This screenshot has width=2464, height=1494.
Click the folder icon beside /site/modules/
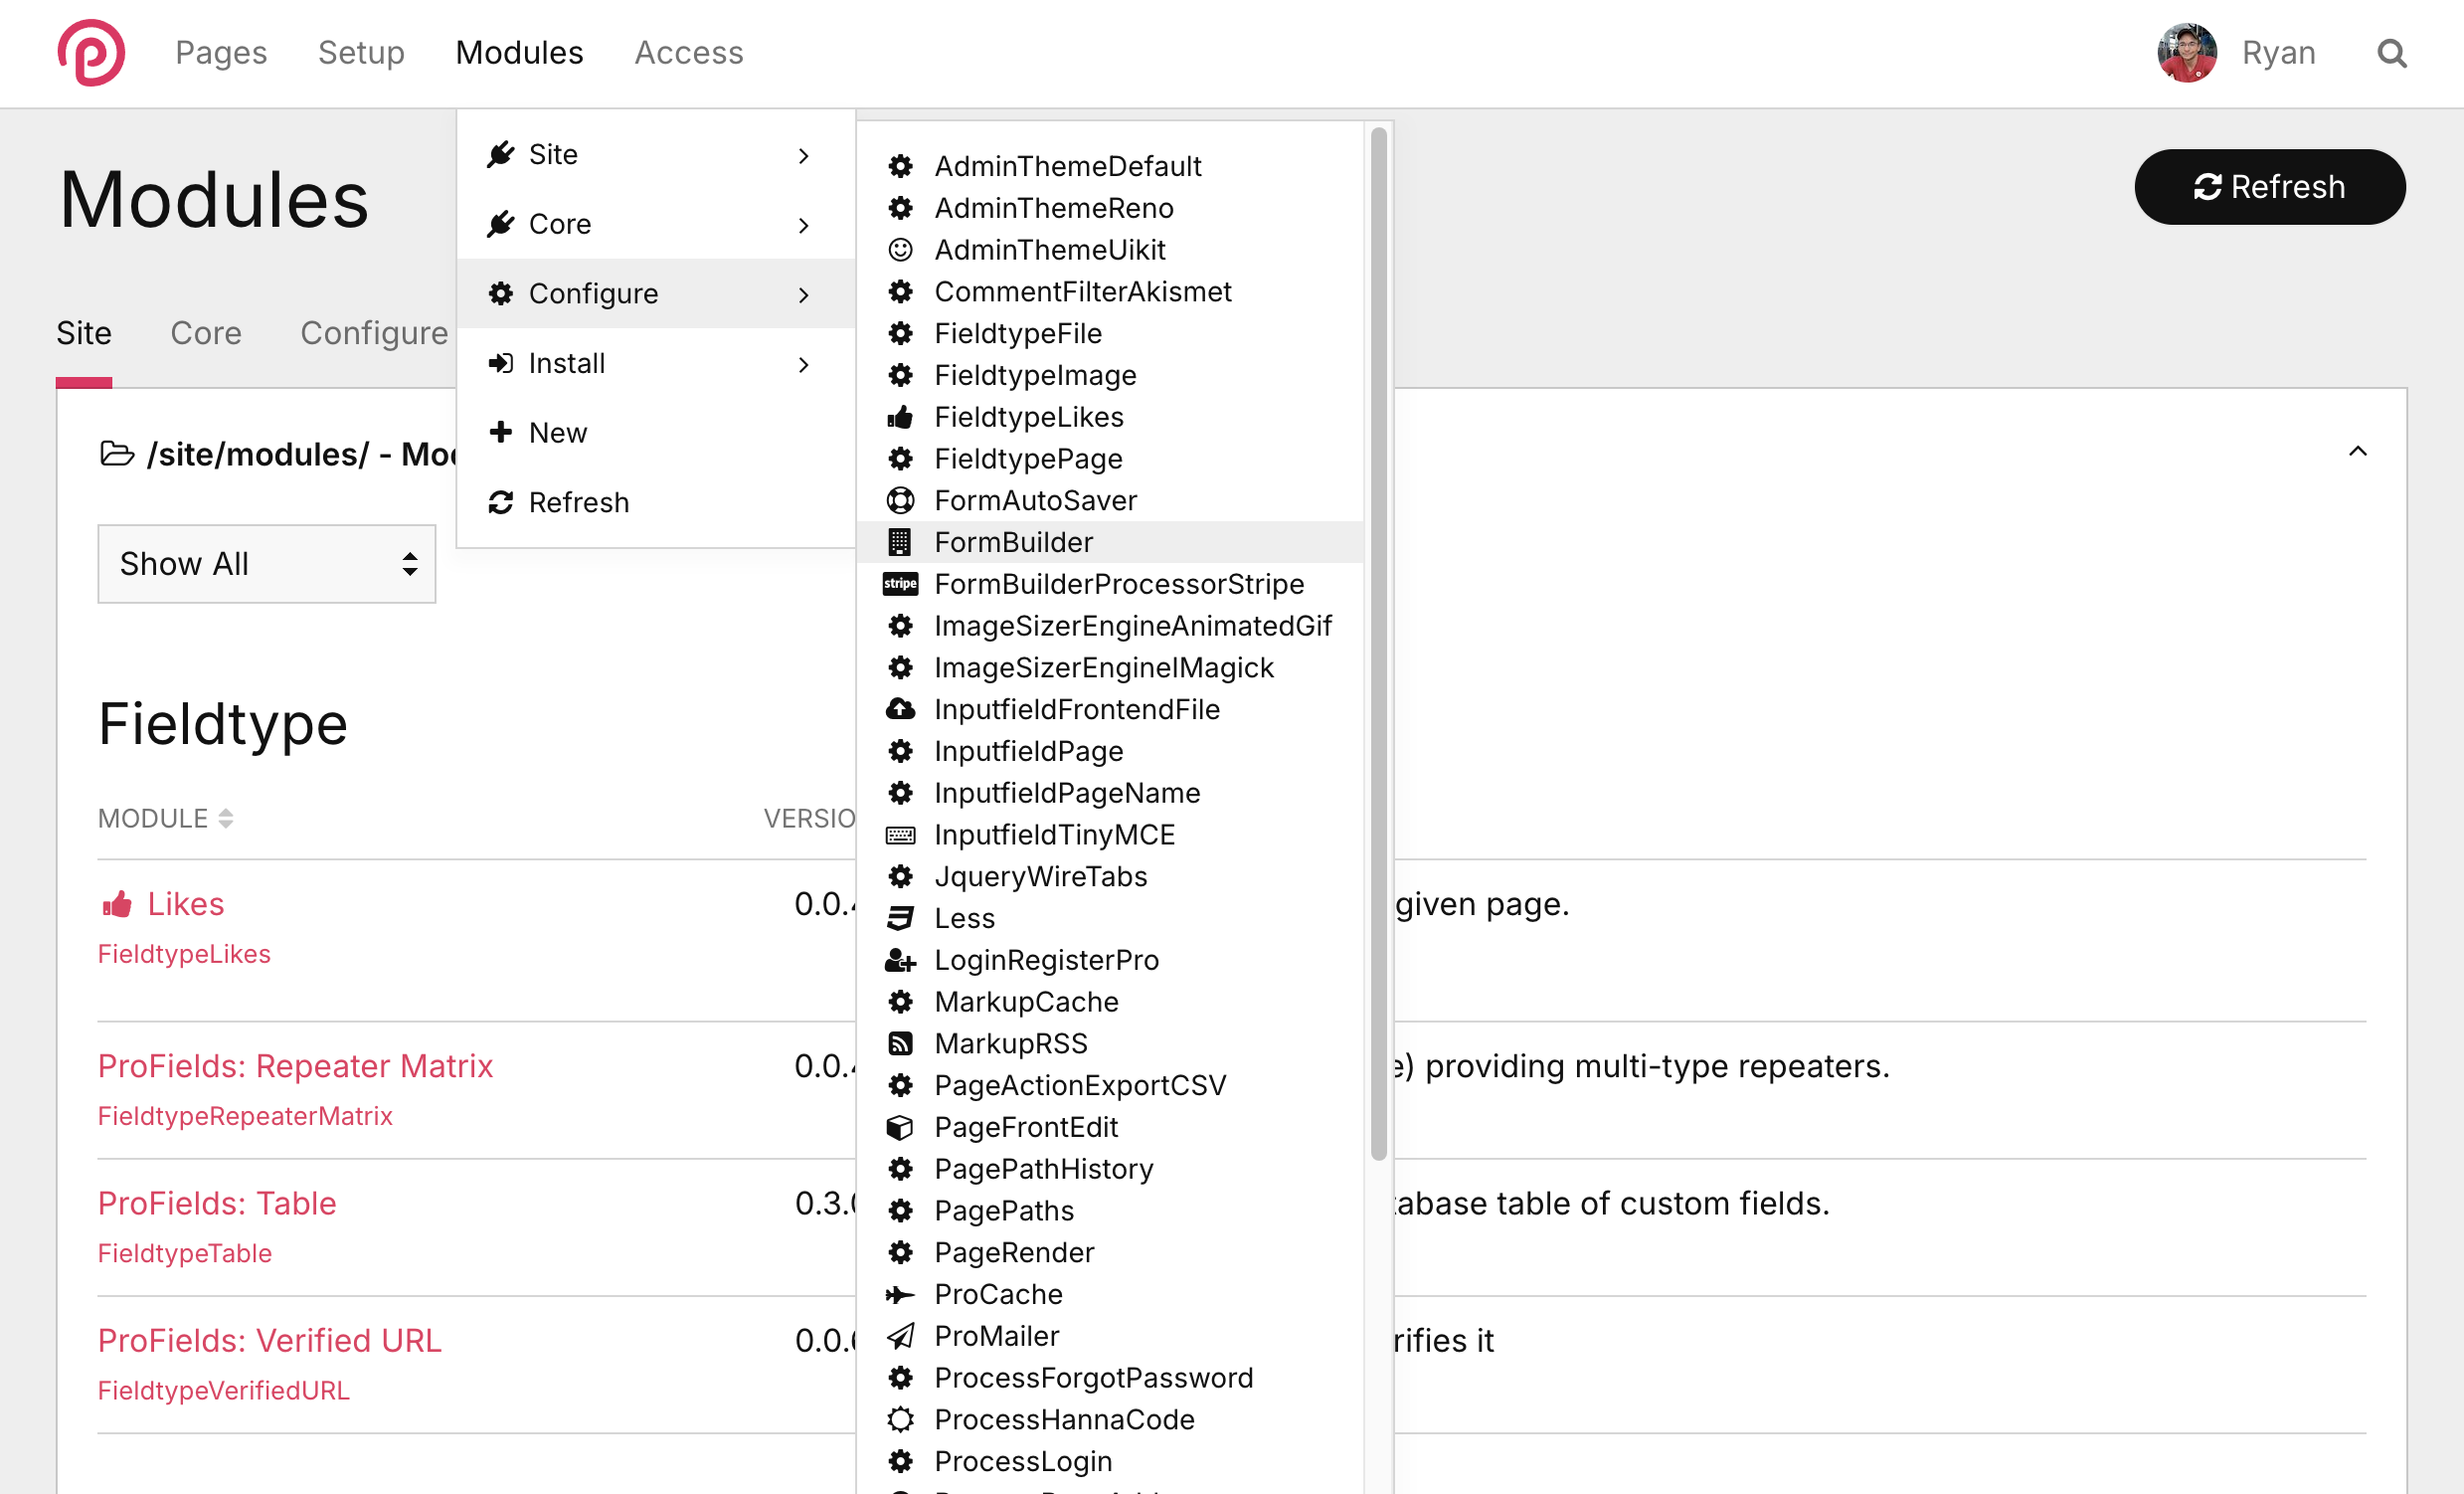pos(117,454)
